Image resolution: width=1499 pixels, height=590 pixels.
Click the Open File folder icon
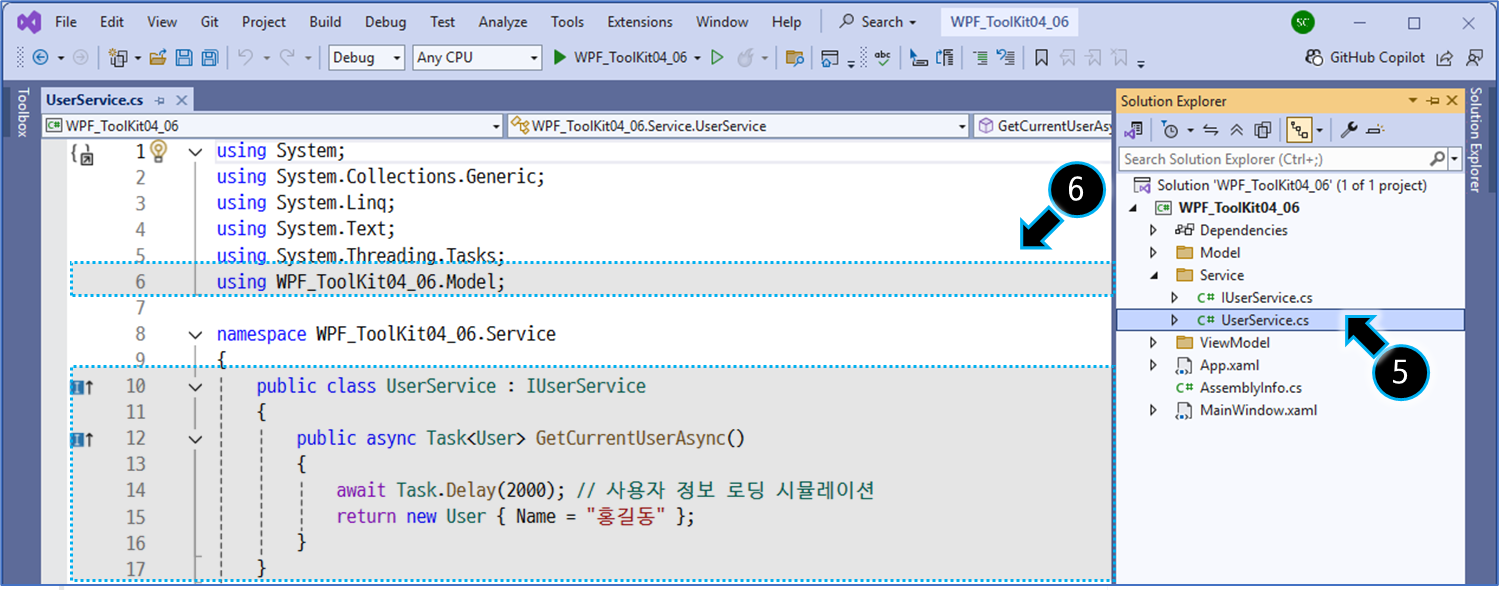[x=158, y=58]
